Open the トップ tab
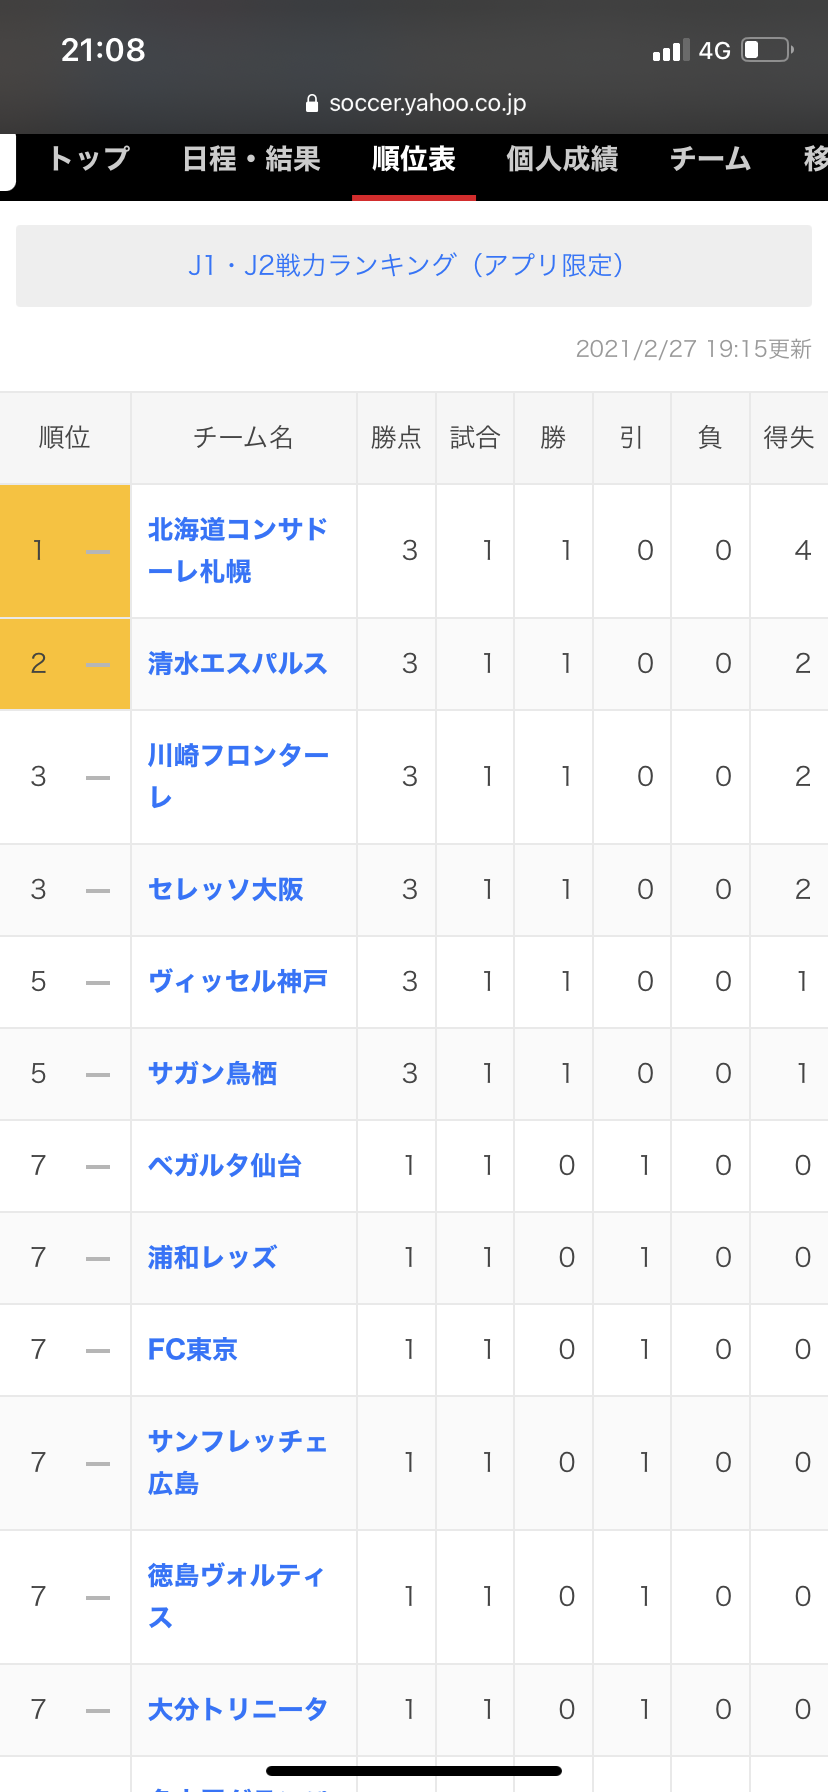This screenshot has width=828, height=1792. pos(89,159)
